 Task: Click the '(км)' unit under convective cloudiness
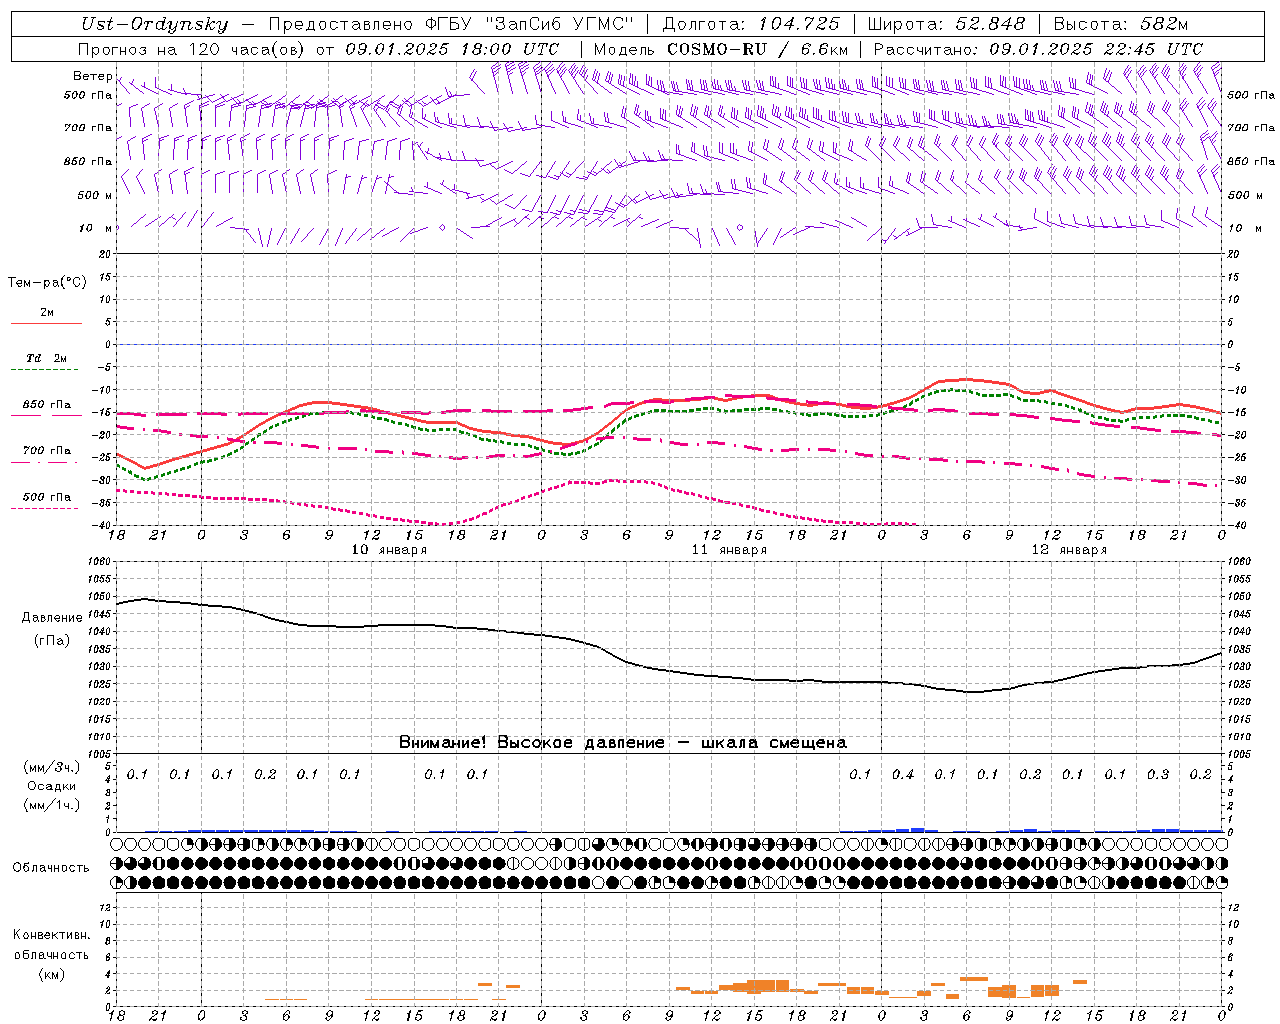pyautogui.click(x=51, y=973)
